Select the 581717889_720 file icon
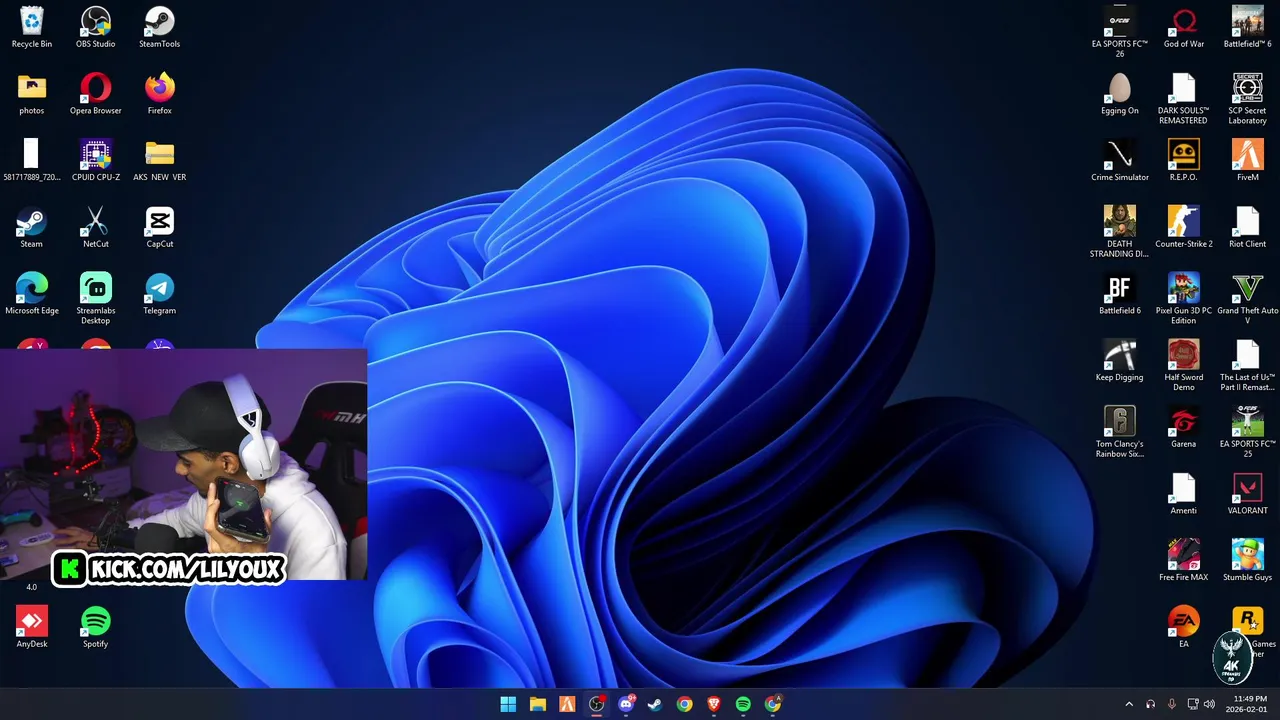1280x720 pixels. 32,160
